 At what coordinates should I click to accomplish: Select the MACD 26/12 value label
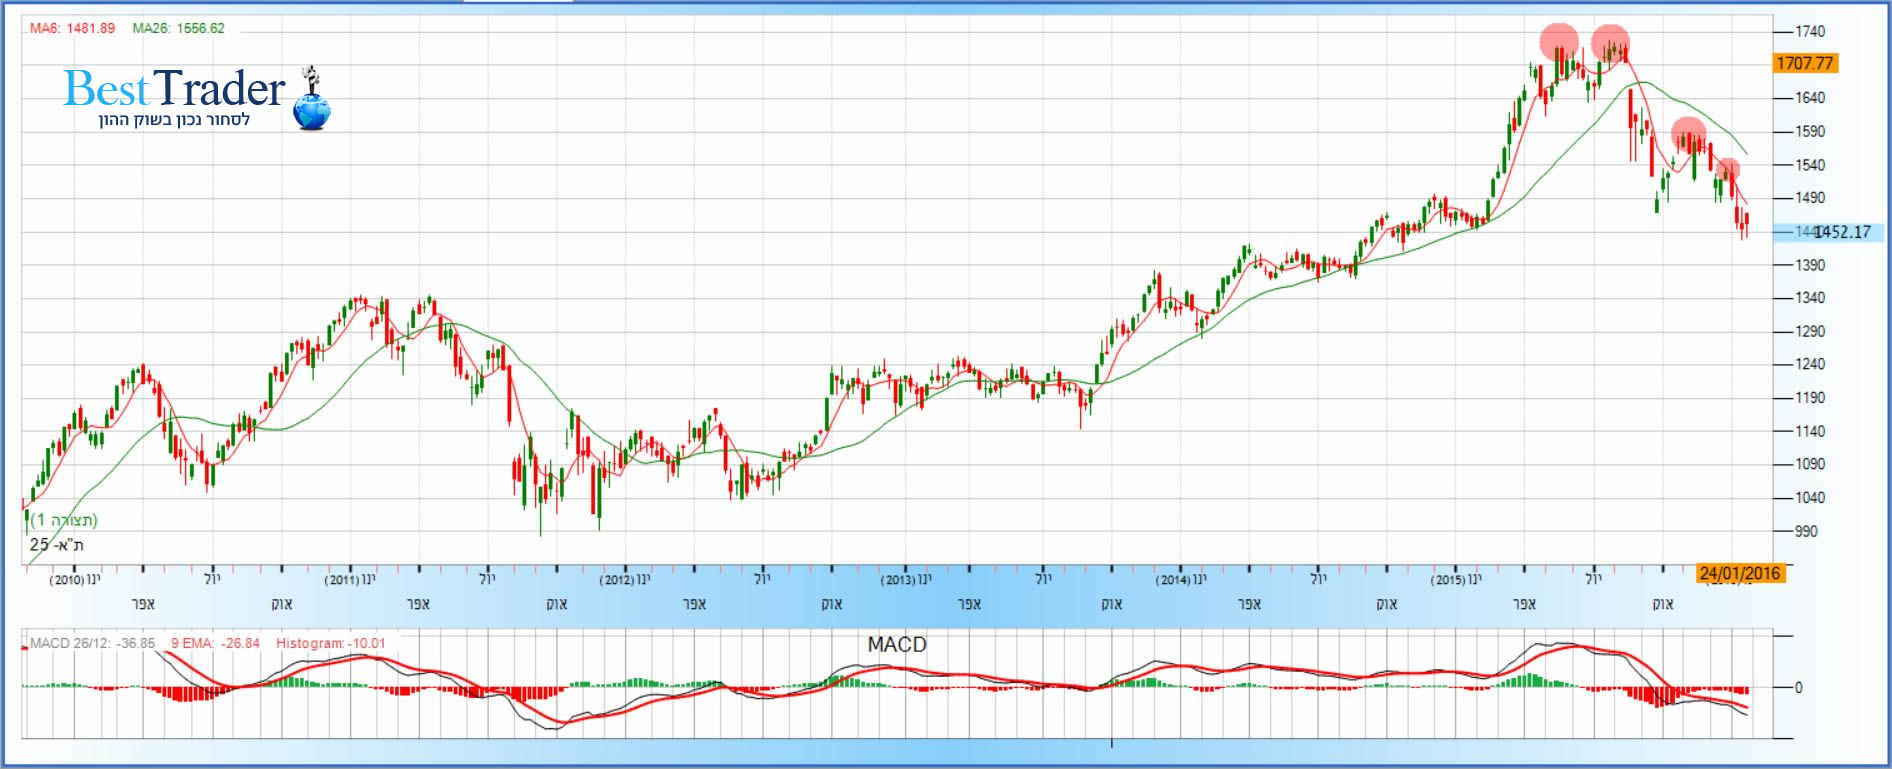click(x=92, y=643)
